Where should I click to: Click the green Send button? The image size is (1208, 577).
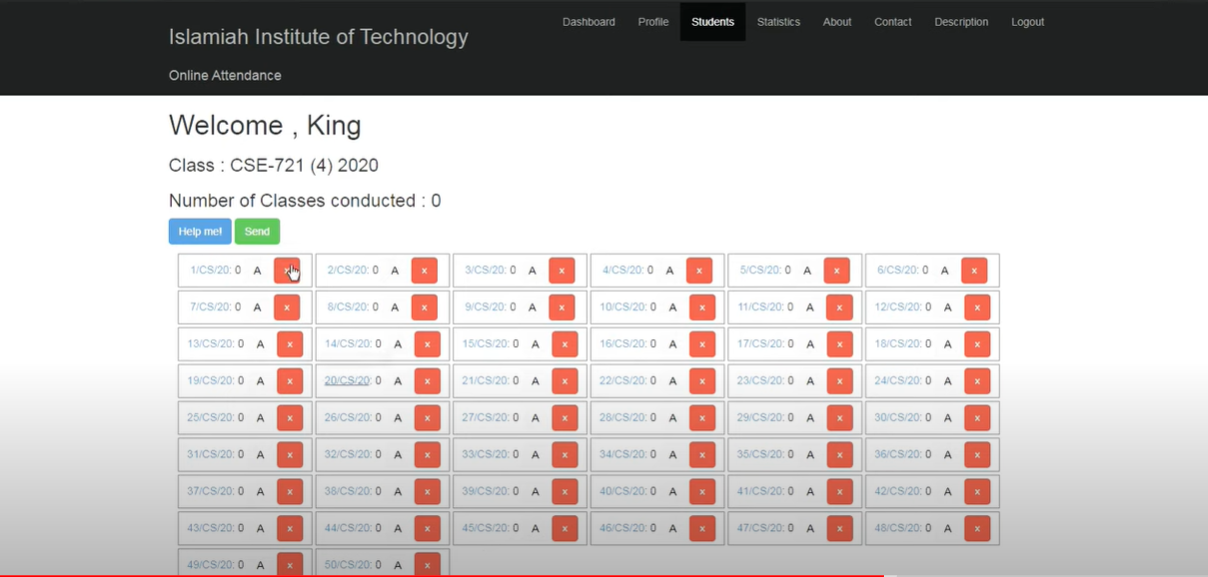click(257, 231)
